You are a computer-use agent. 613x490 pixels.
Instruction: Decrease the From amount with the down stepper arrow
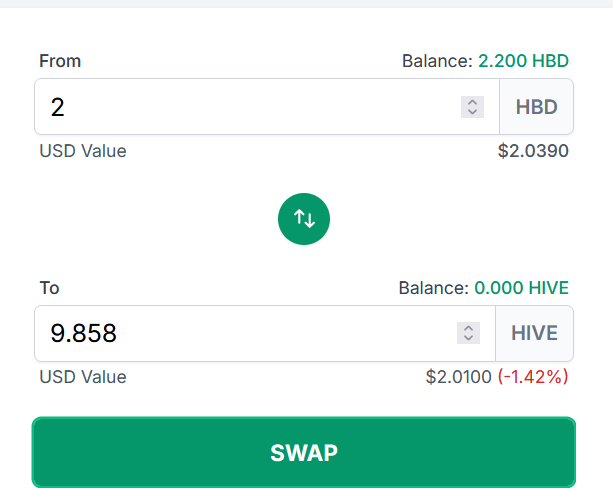pyautogui.click(x=472, y=112)
